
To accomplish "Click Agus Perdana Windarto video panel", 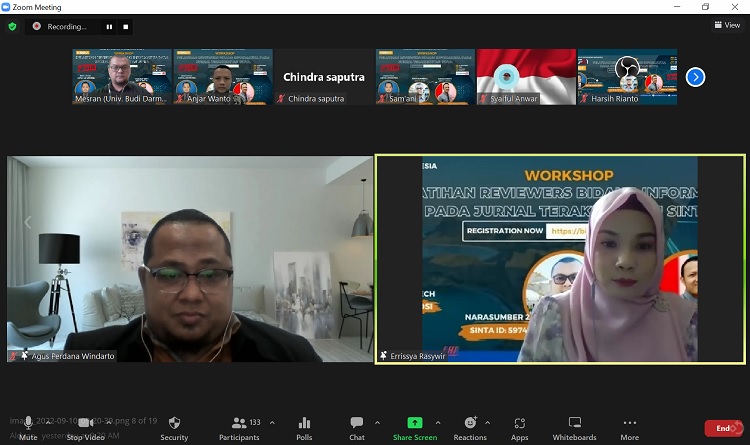I will (x=190, y=259).
